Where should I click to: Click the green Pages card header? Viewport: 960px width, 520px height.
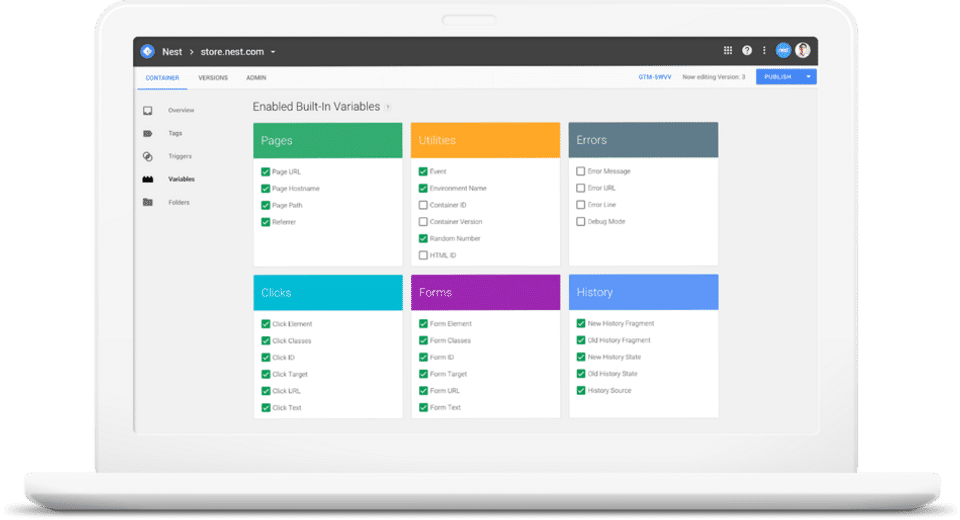pos(328,140)
